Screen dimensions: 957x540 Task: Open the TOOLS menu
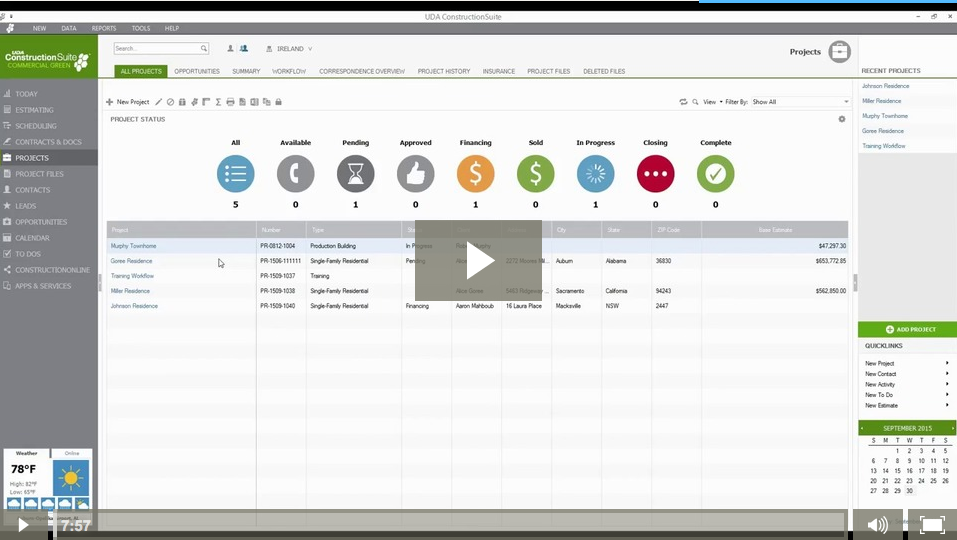pyautogui.click(x=141, y=28)
